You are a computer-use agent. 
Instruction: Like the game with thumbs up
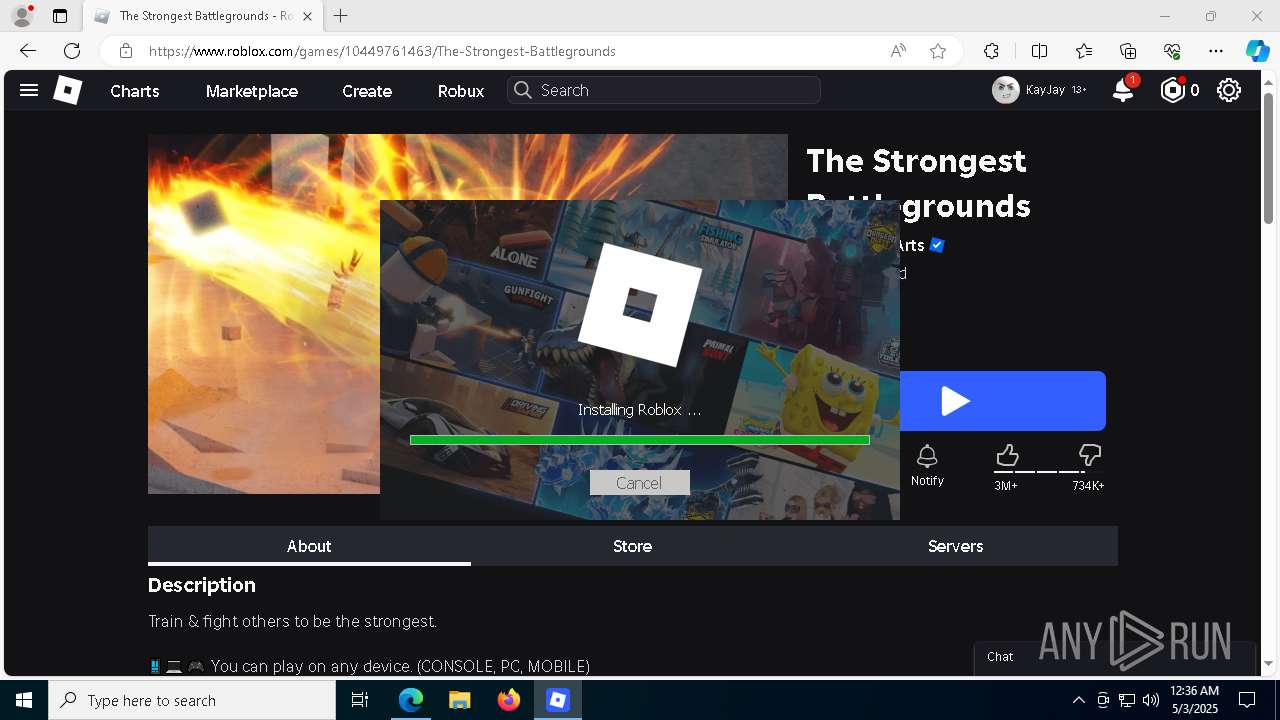(x=1007, y=456)
